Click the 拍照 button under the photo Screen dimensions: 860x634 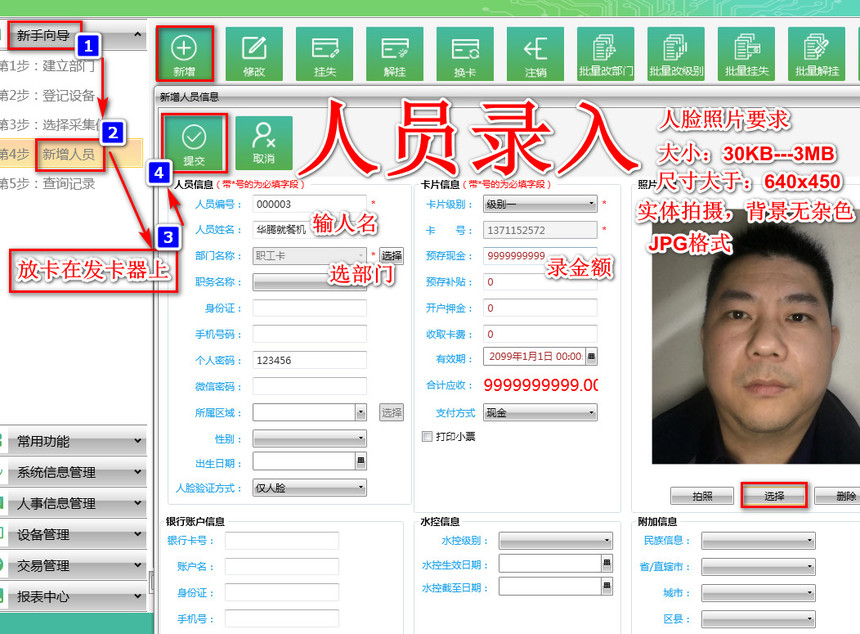[702, 496]
